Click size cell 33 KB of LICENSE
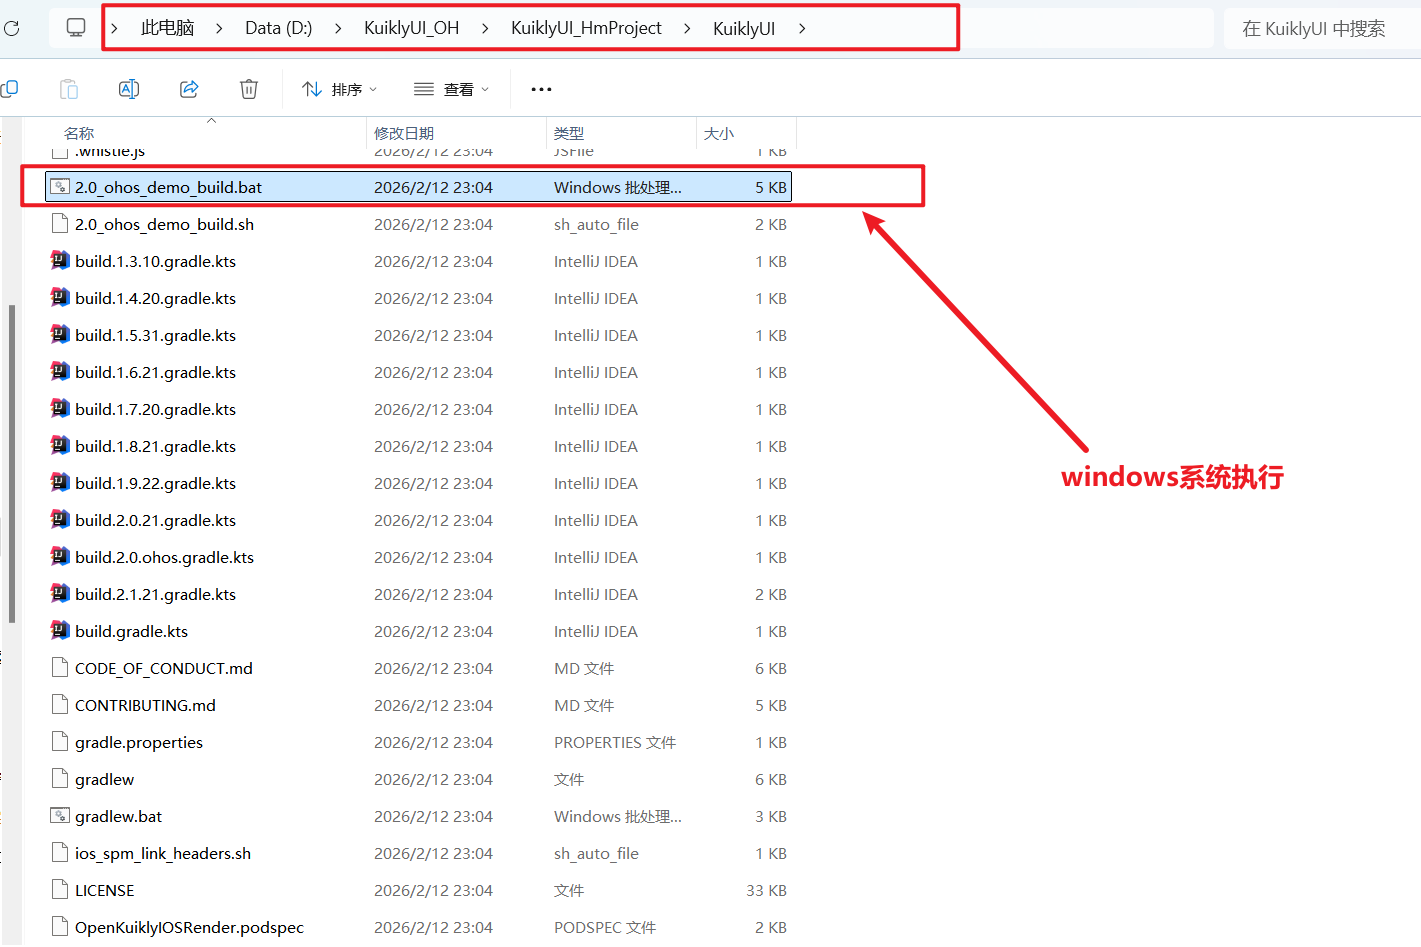The width and height of the screenshot is (1421, 947). click(766, 890)
